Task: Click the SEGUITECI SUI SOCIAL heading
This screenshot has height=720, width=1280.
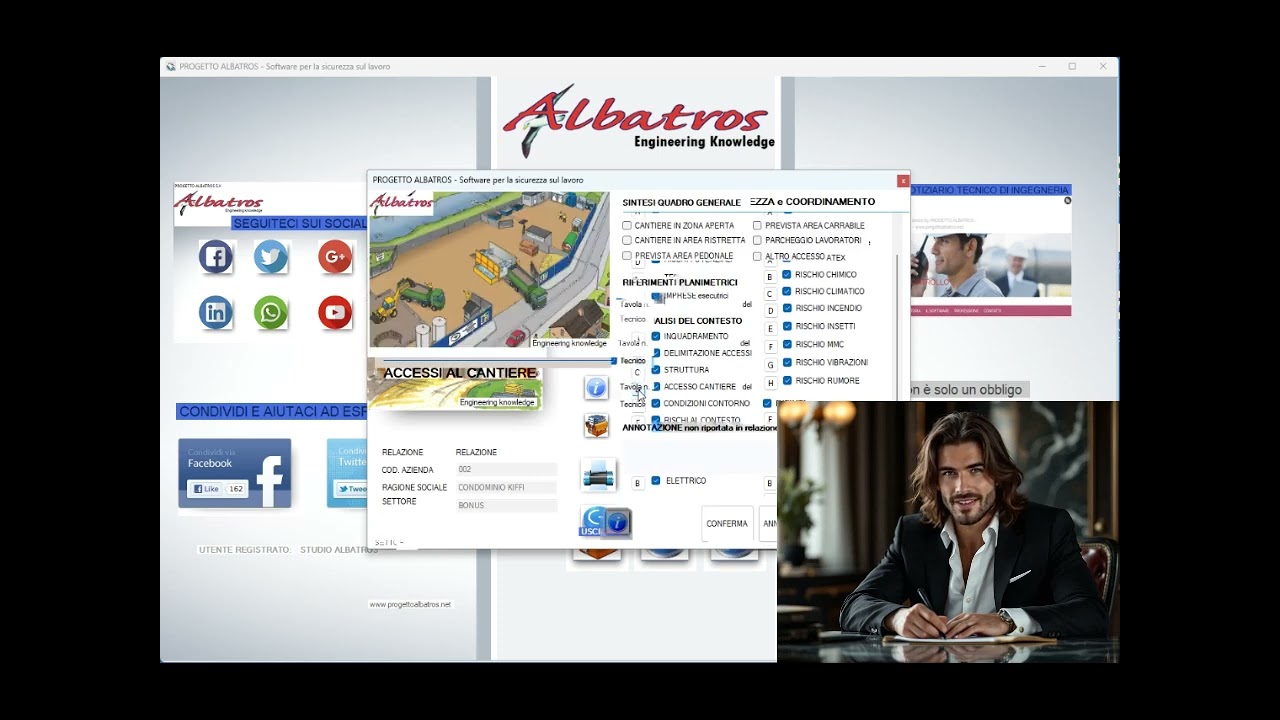Action: (300, 223)
